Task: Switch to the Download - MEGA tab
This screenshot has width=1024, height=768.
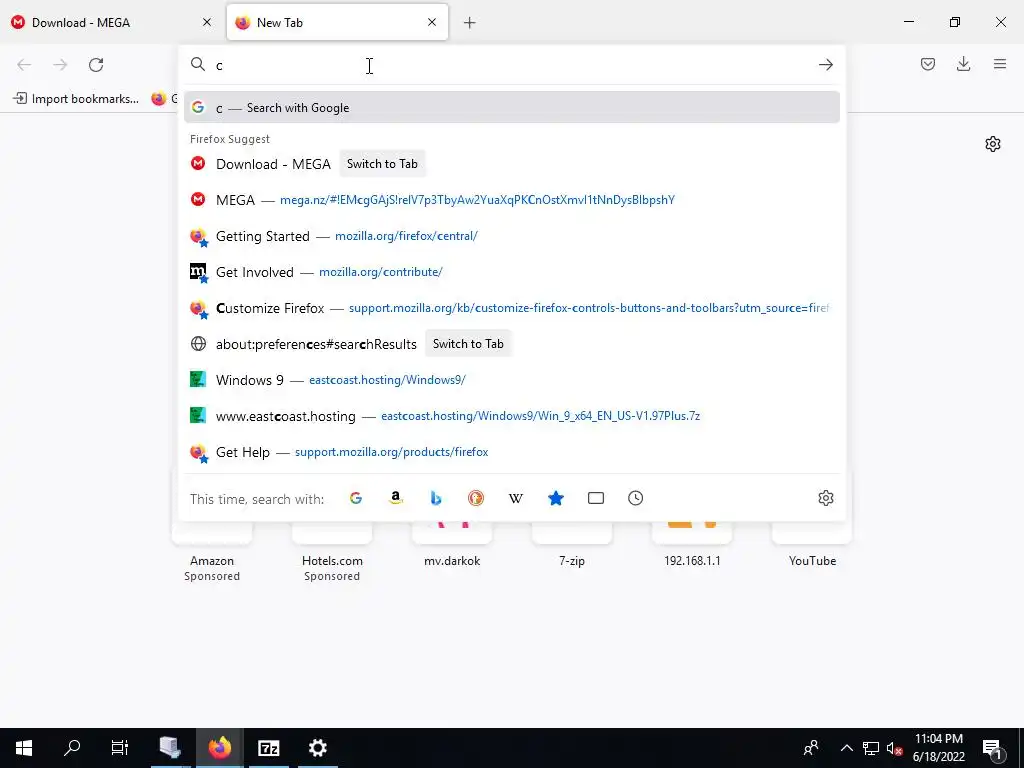Action: (x=112, y=22)
